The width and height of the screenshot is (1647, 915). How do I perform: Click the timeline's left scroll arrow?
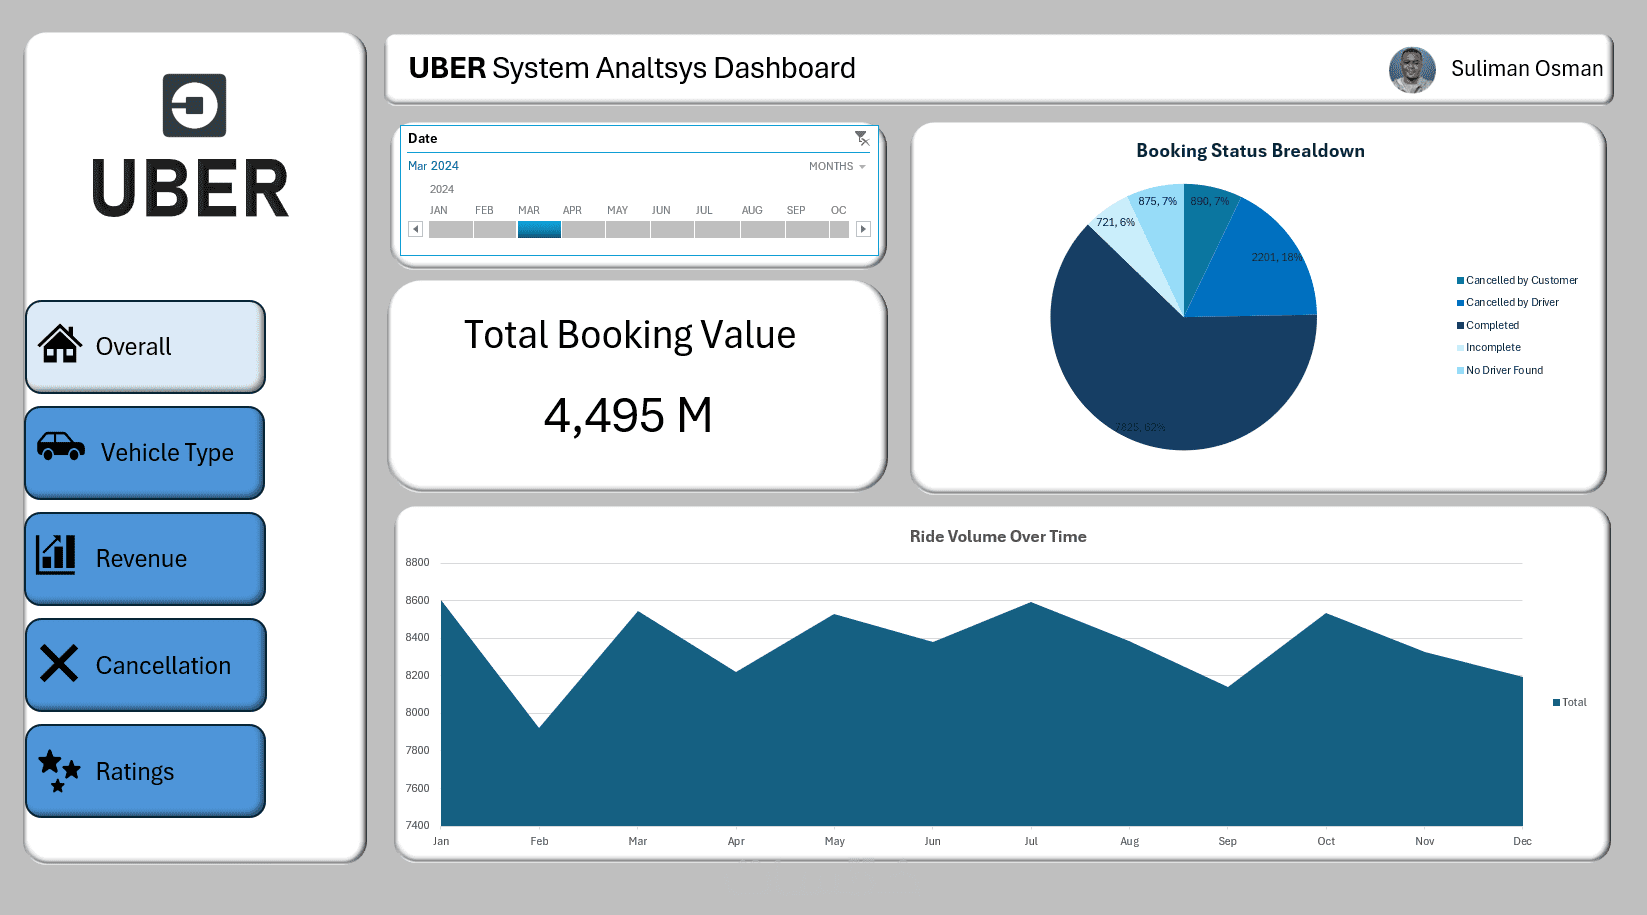(x=416, y=229)
